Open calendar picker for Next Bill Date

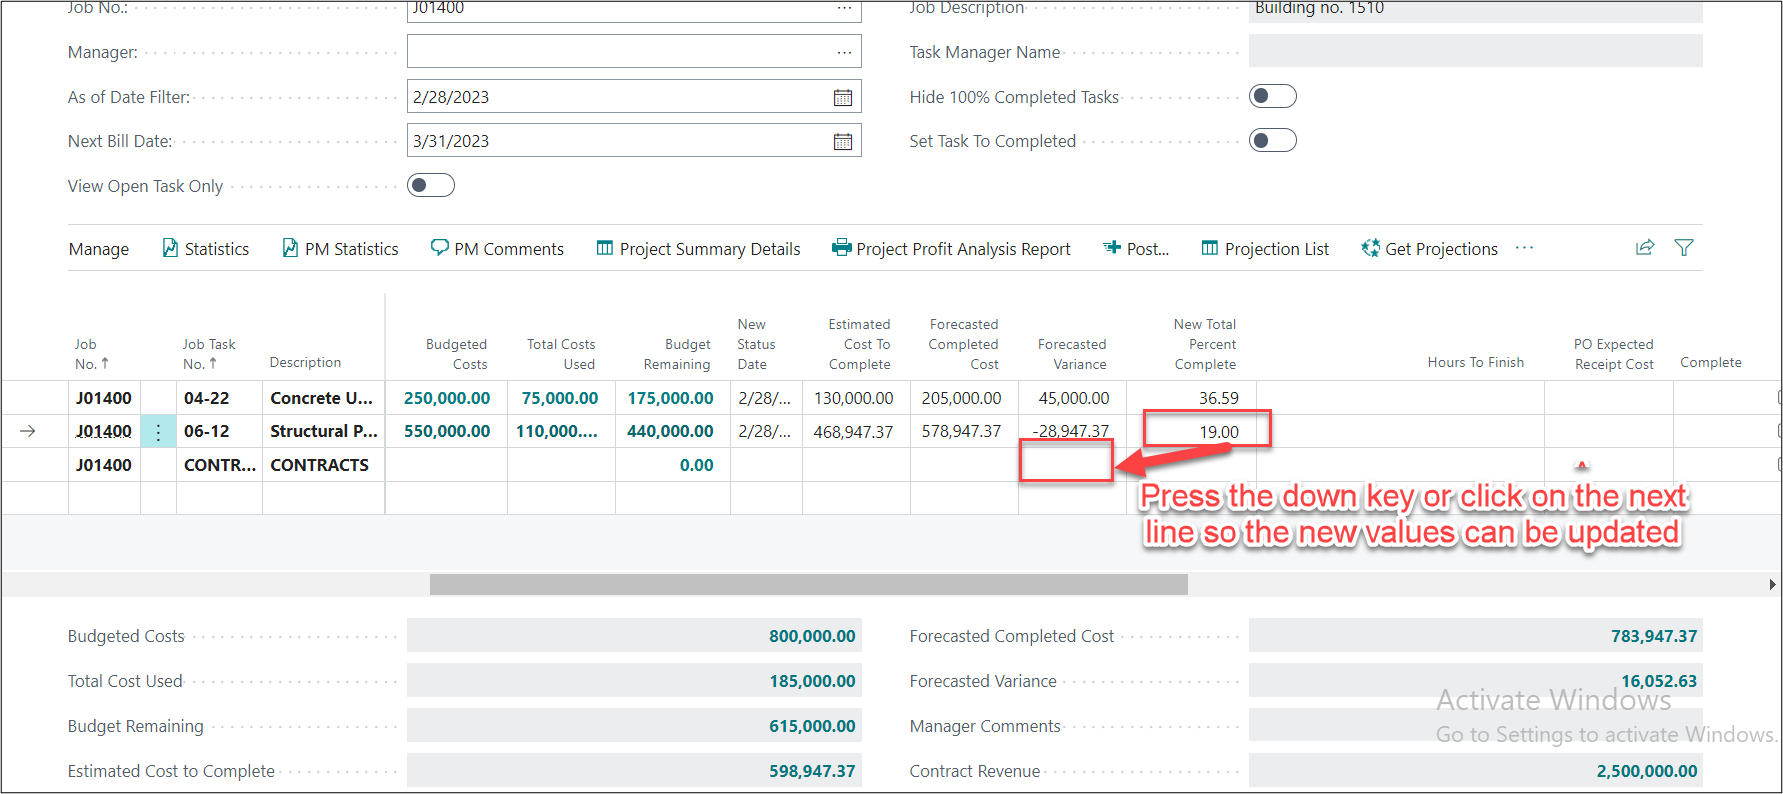point(843,141)
